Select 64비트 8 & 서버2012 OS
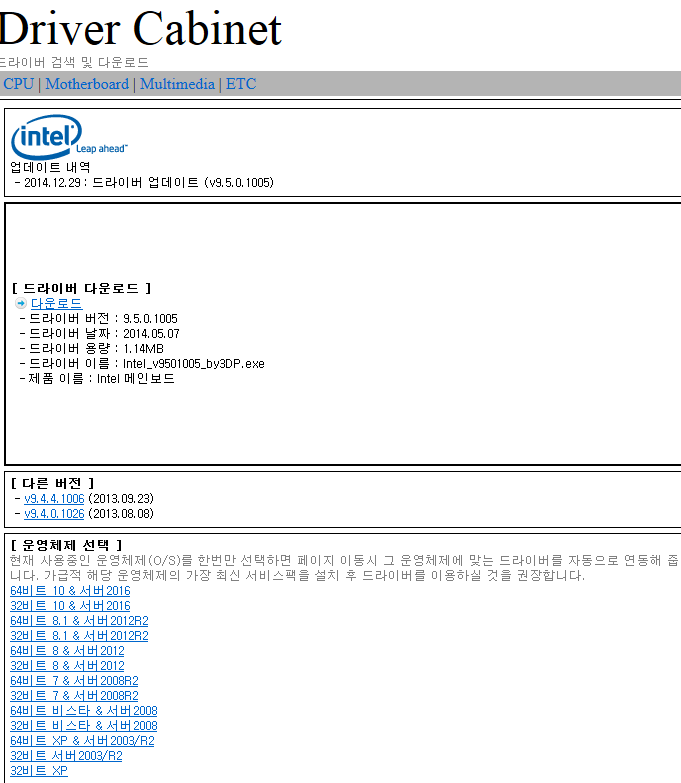This screenshot has width=681, height=783. [x=67, y=651]
